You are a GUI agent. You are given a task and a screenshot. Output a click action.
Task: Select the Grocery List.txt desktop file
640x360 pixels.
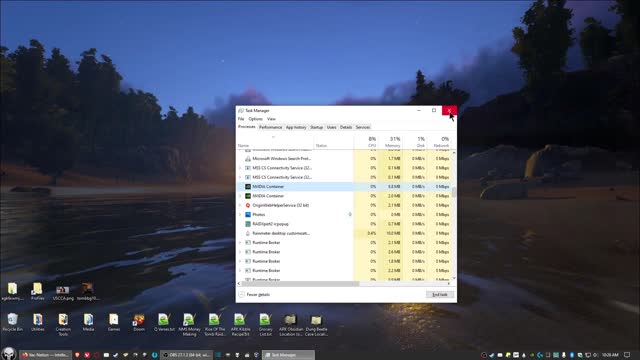tap(265, 325)
